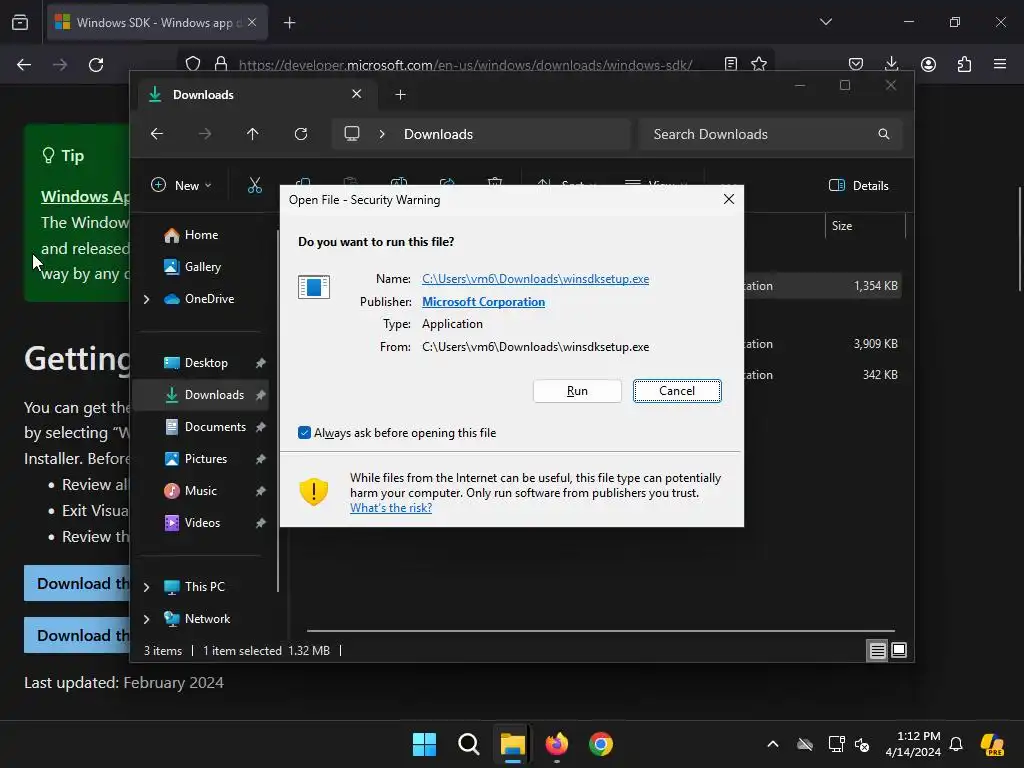
Task: Bookmark this page with the star icon
Action: pos(759,64)
